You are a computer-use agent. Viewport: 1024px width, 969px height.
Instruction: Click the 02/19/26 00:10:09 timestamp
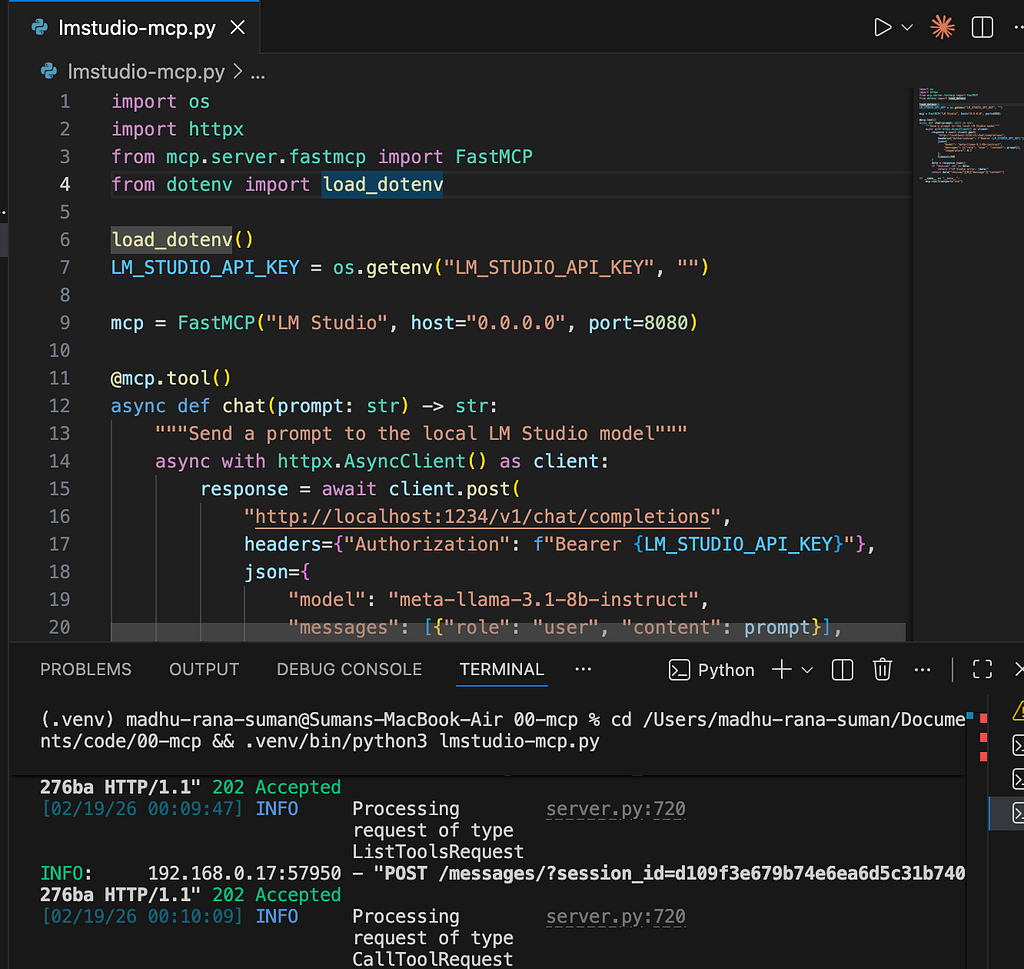[x=142, y=916]
